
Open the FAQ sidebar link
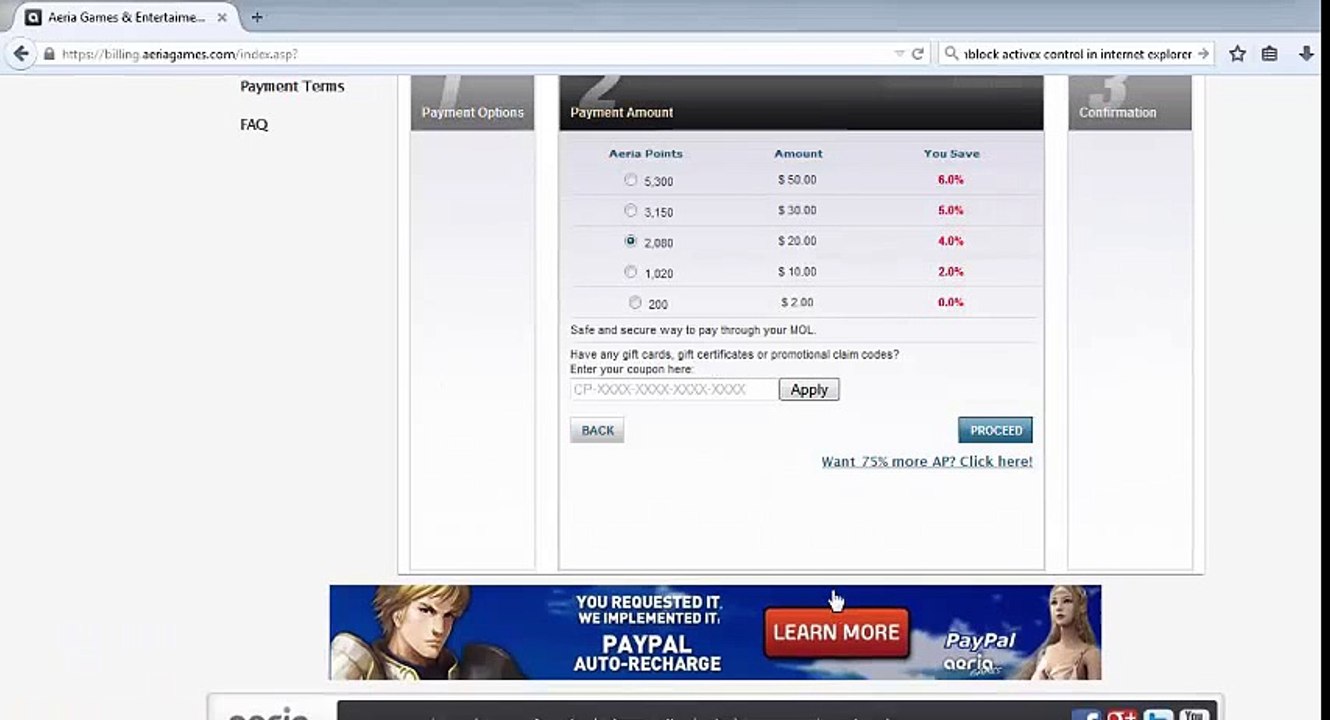(x=254, y=124)
